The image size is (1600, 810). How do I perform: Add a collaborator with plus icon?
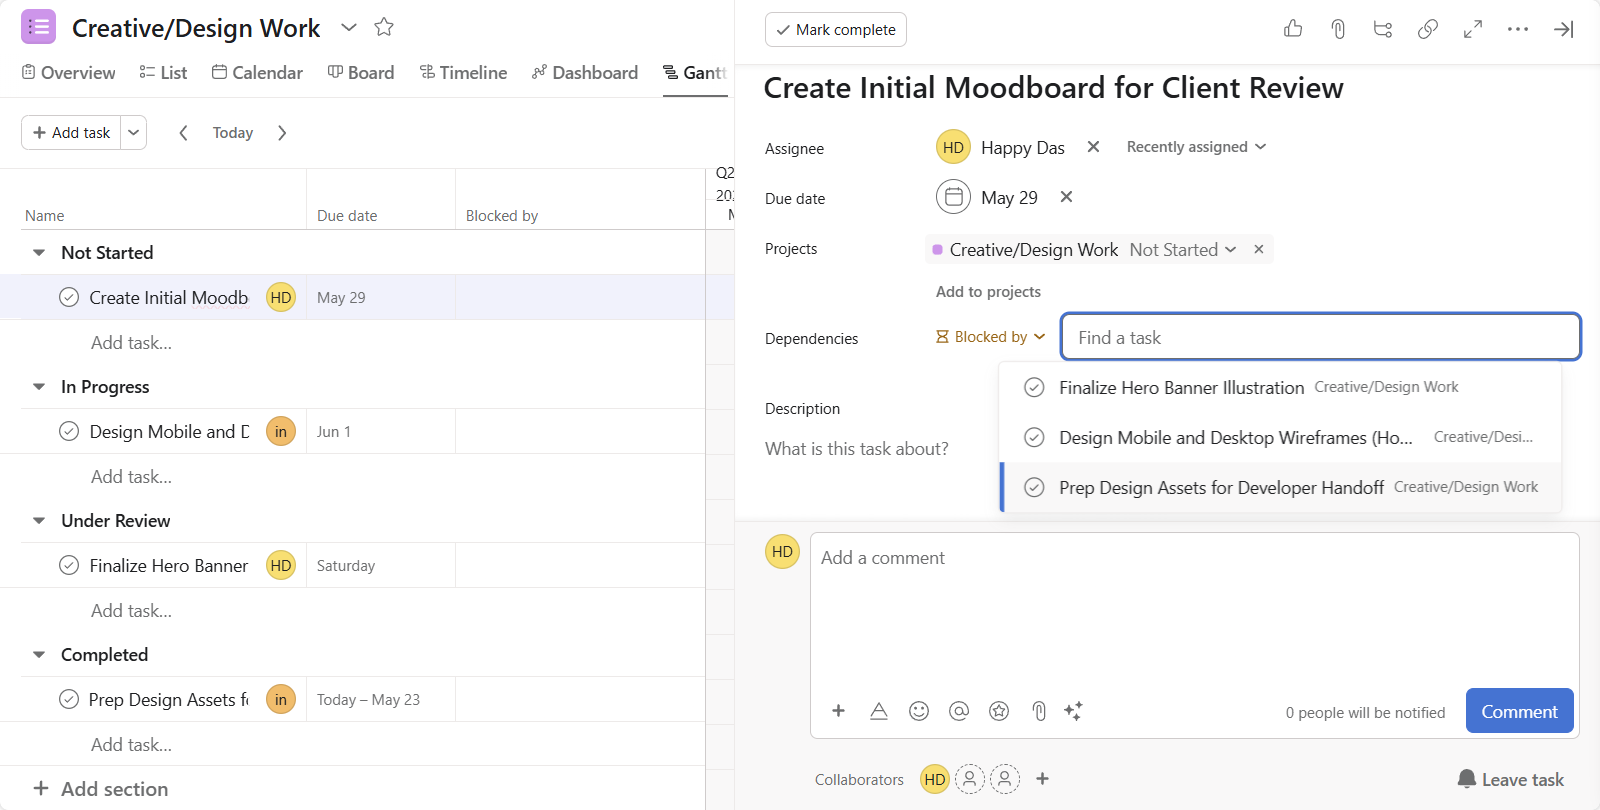(x=1042, y=778)
